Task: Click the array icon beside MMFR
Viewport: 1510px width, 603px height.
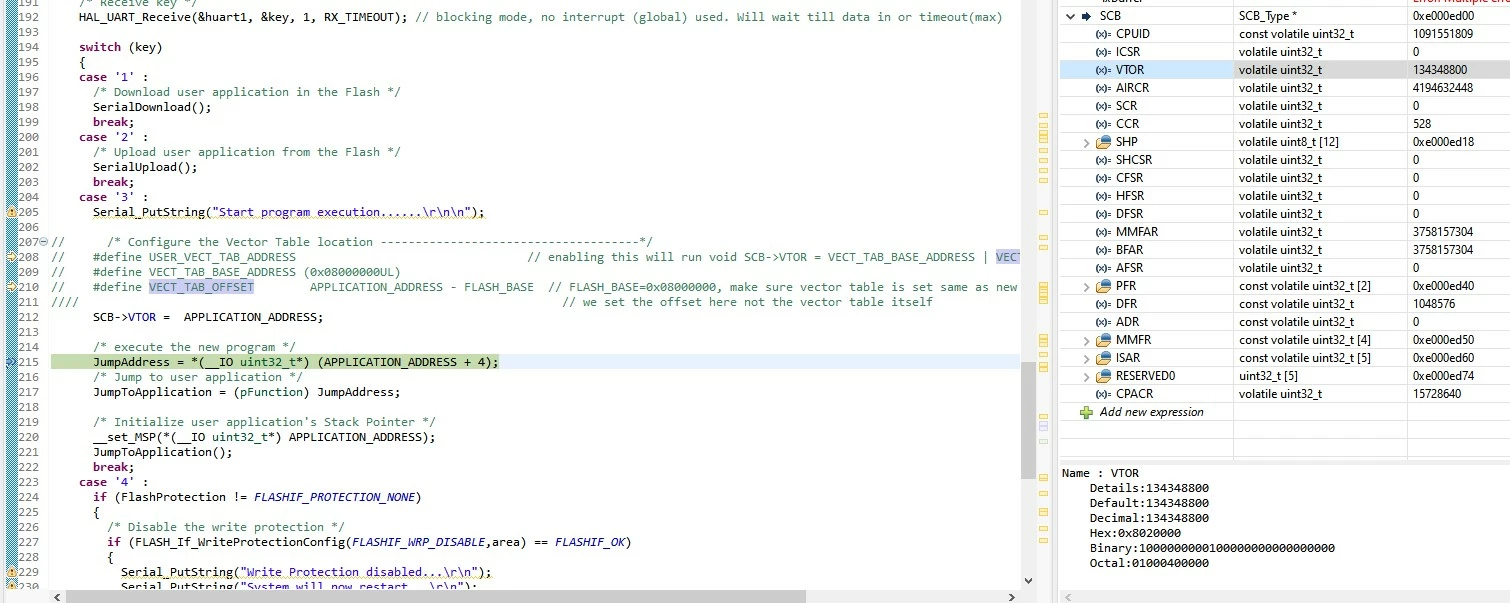Action: point(1103,340)
